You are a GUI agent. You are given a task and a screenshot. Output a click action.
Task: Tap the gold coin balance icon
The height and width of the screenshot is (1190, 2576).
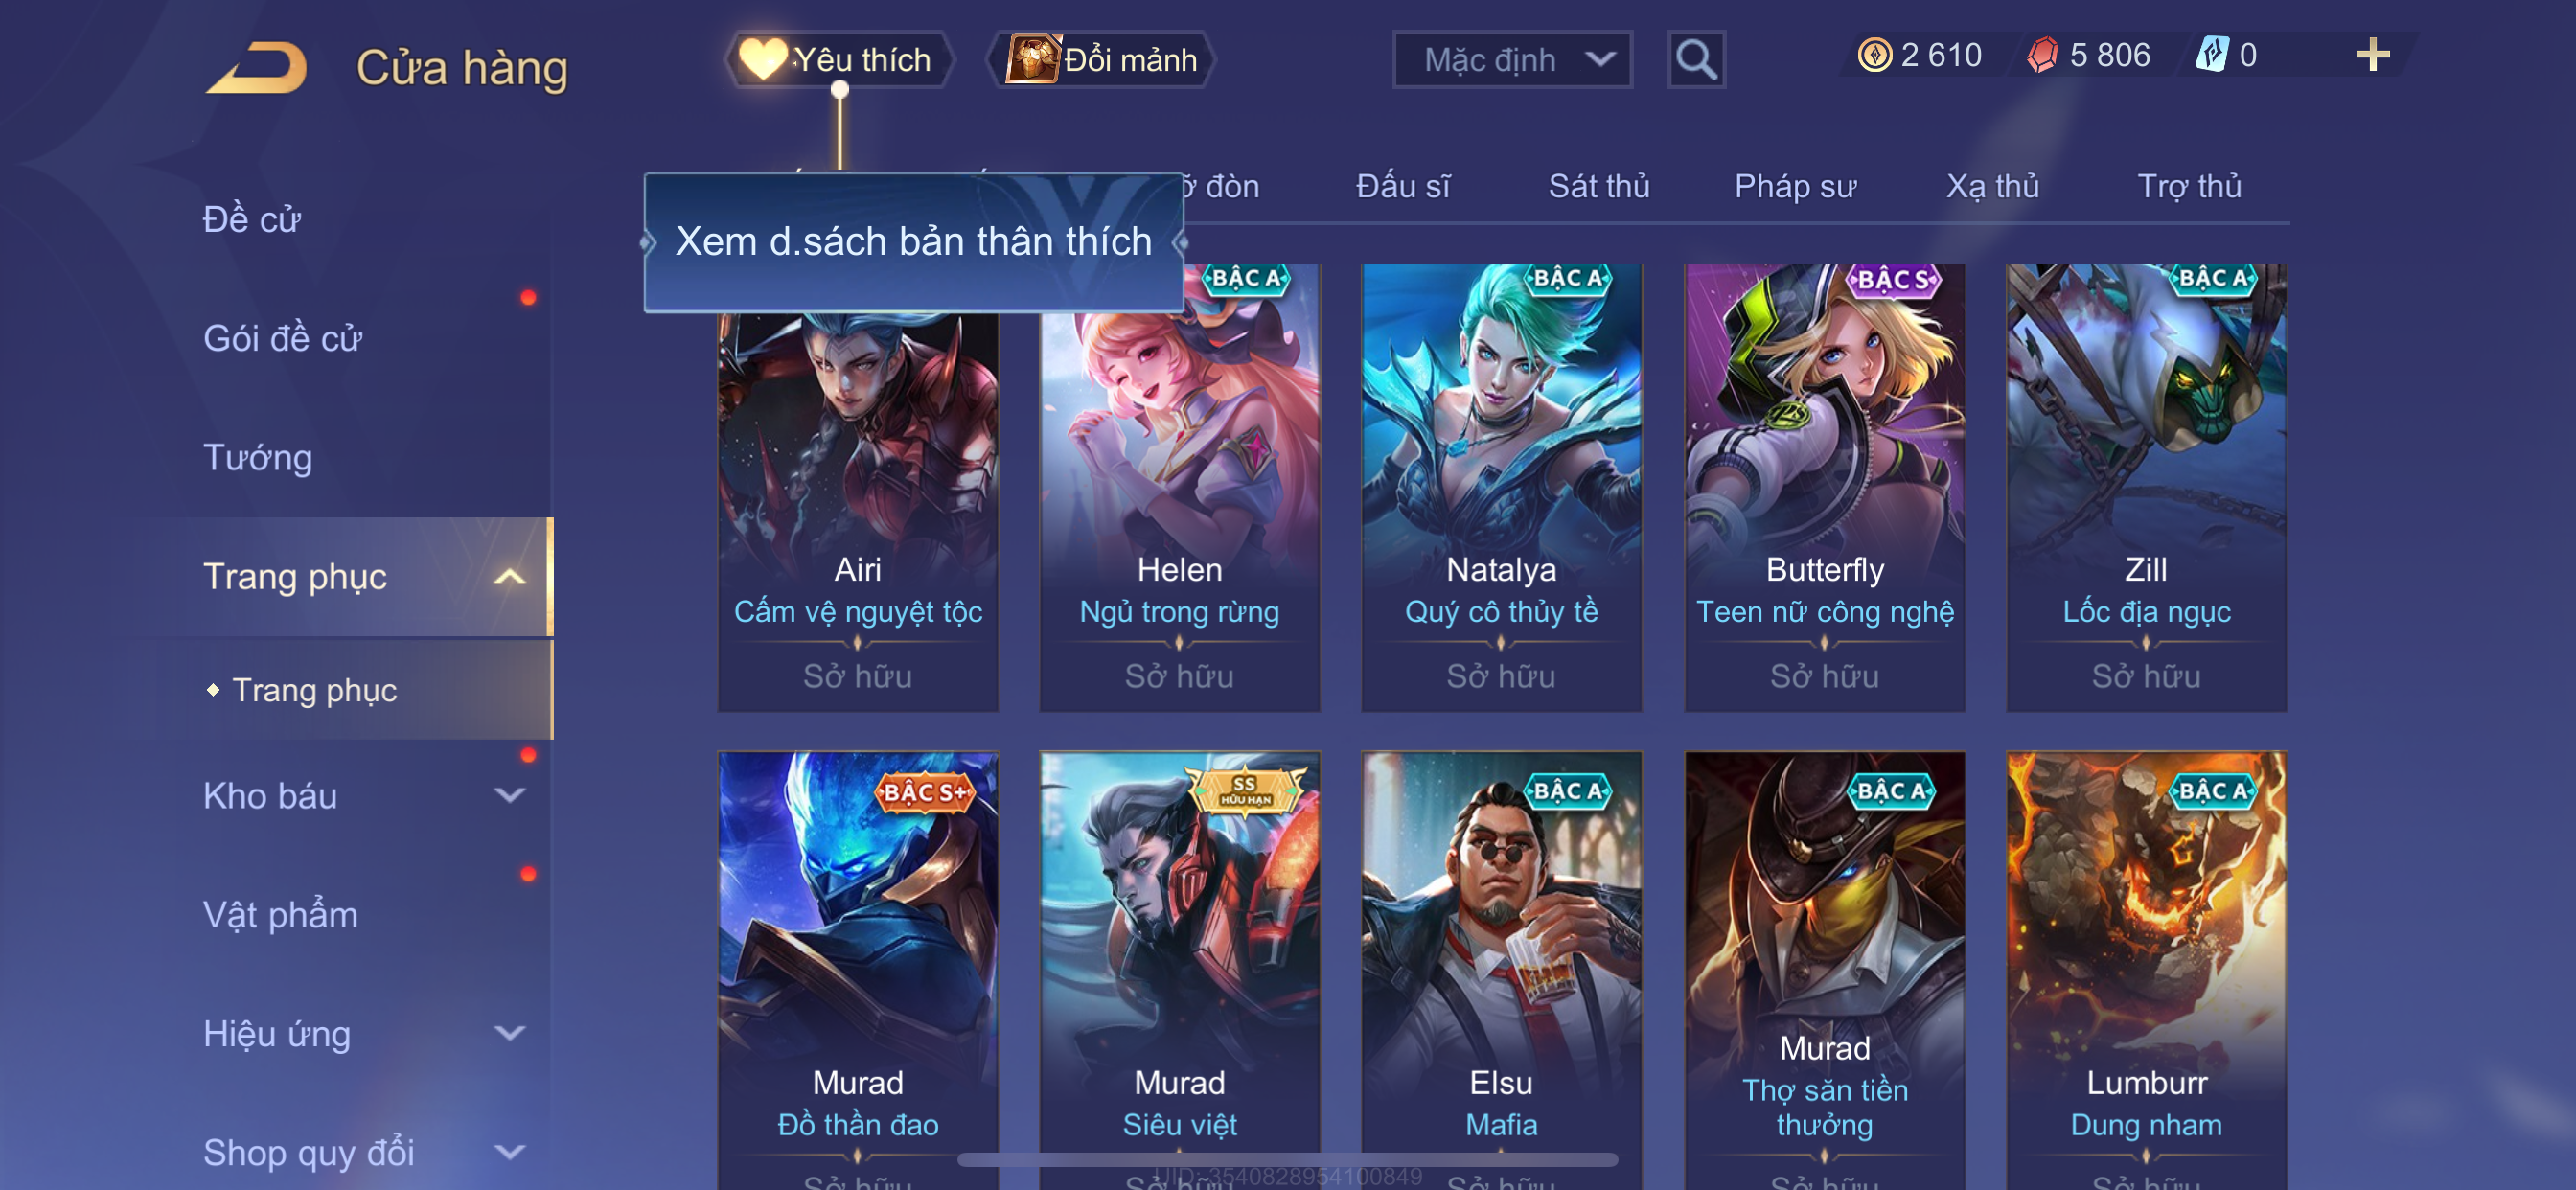pyautogui.click(x=1874, y=55)
